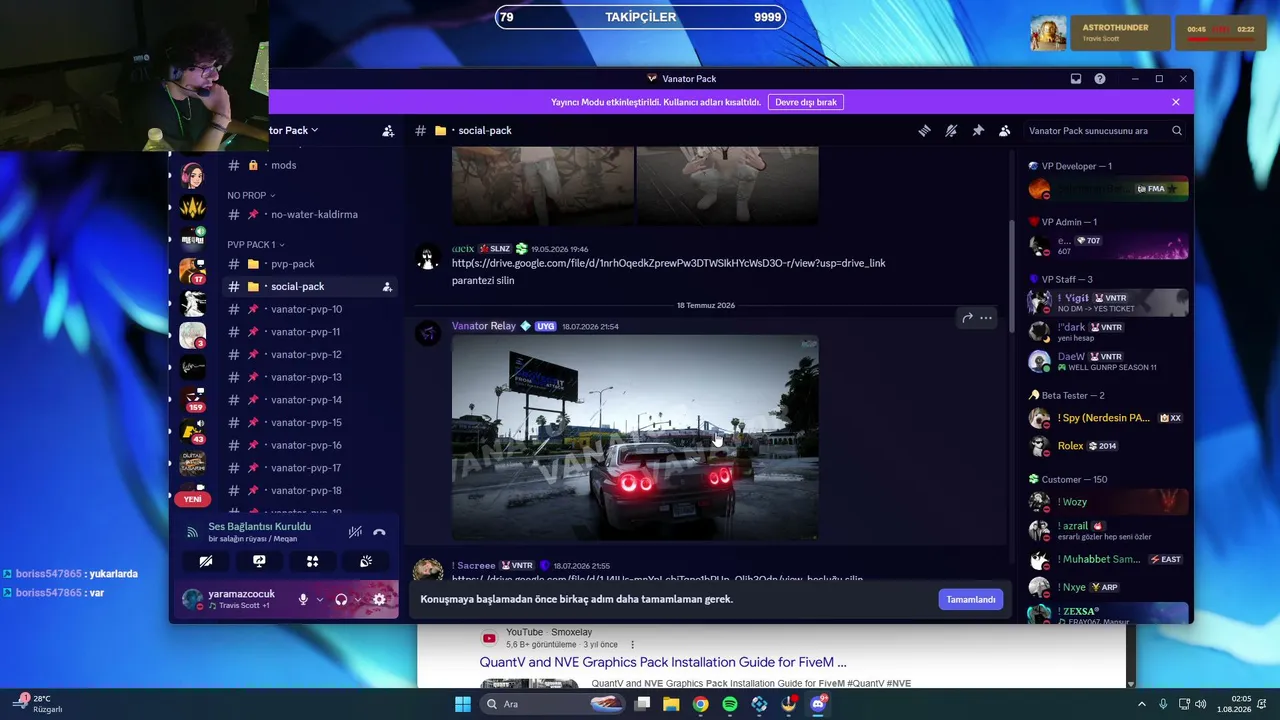Open yaramazcocuk user profile panel
Image resolution: width=1280 pixels, height=720 pixels.
[x=231, y=600]
